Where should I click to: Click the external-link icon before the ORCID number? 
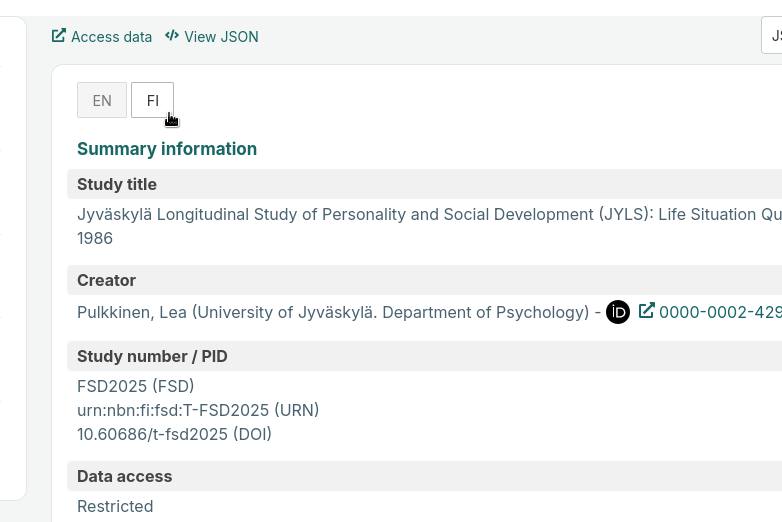pyautogui.click(x=646, y=311)
